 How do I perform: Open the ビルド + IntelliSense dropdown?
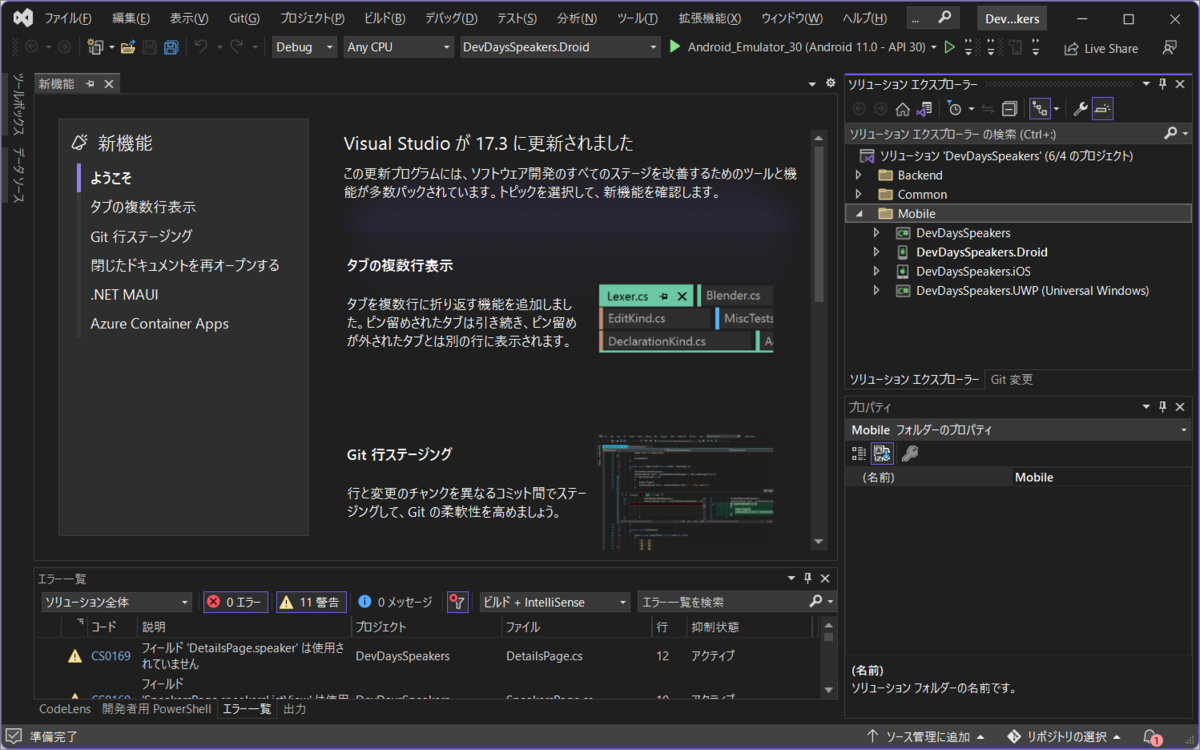coord(555,602)
